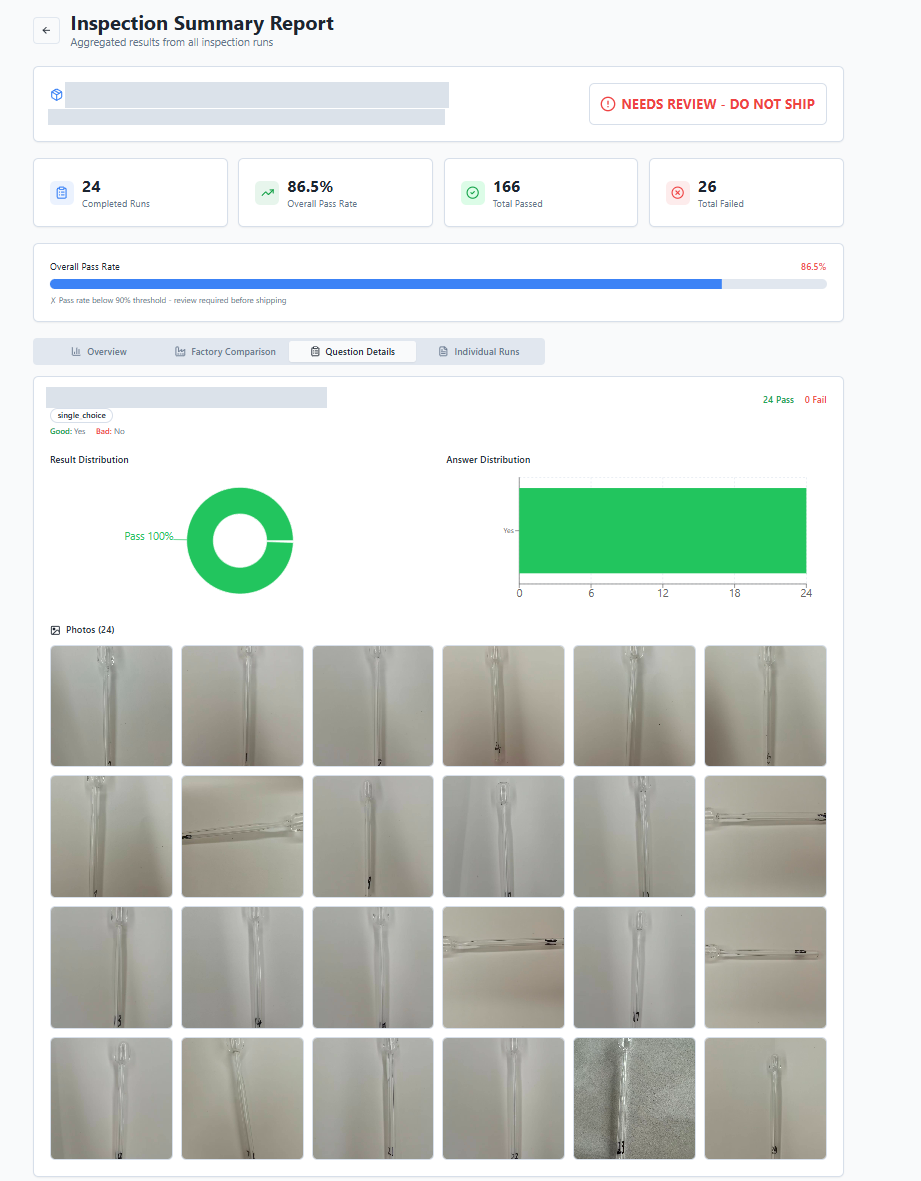This screenshot has width=921, height=1181.
Task: Open the fourth photo in the first row
Action: click(504, 706)
